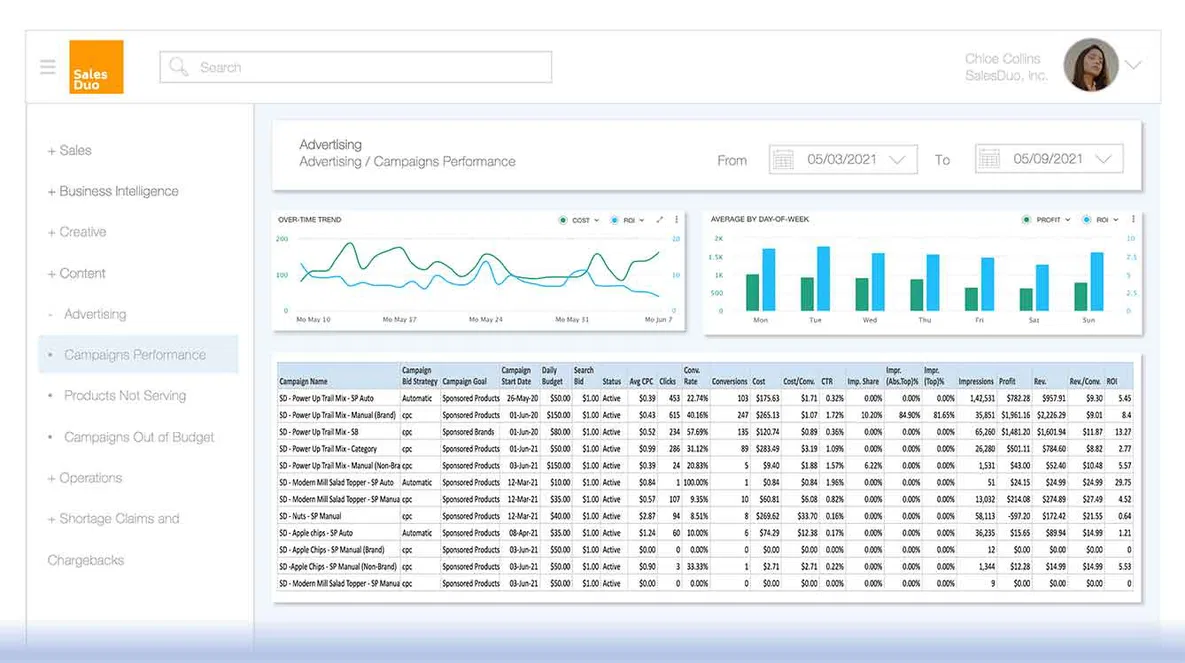
Task: Click 'Sponsored Brands' campaign goal cell
Action: [469, 432]
